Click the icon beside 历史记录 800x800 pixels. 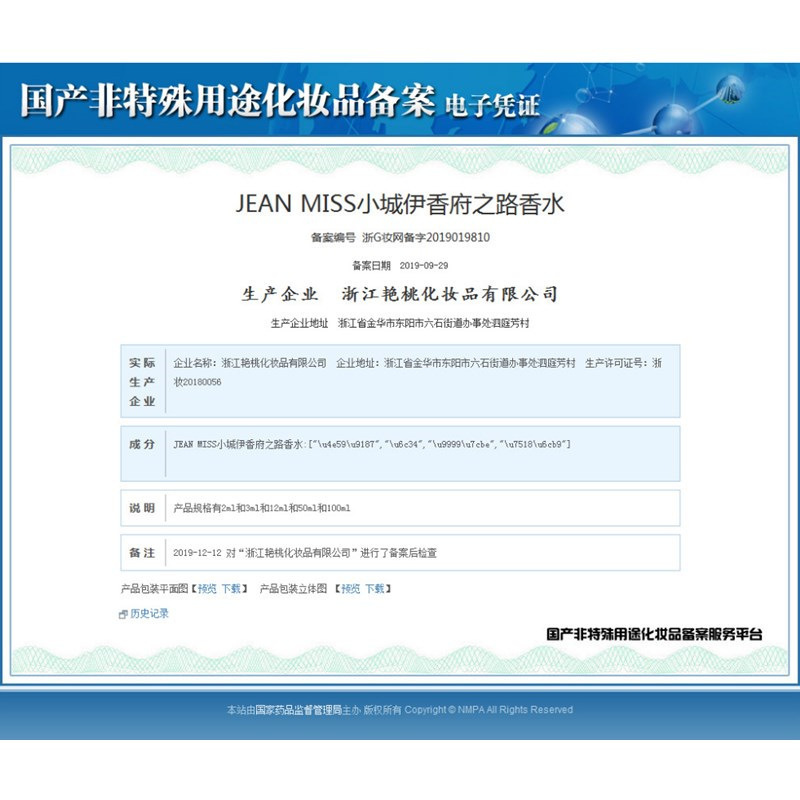pyautogui.click(x=123, y=614)
